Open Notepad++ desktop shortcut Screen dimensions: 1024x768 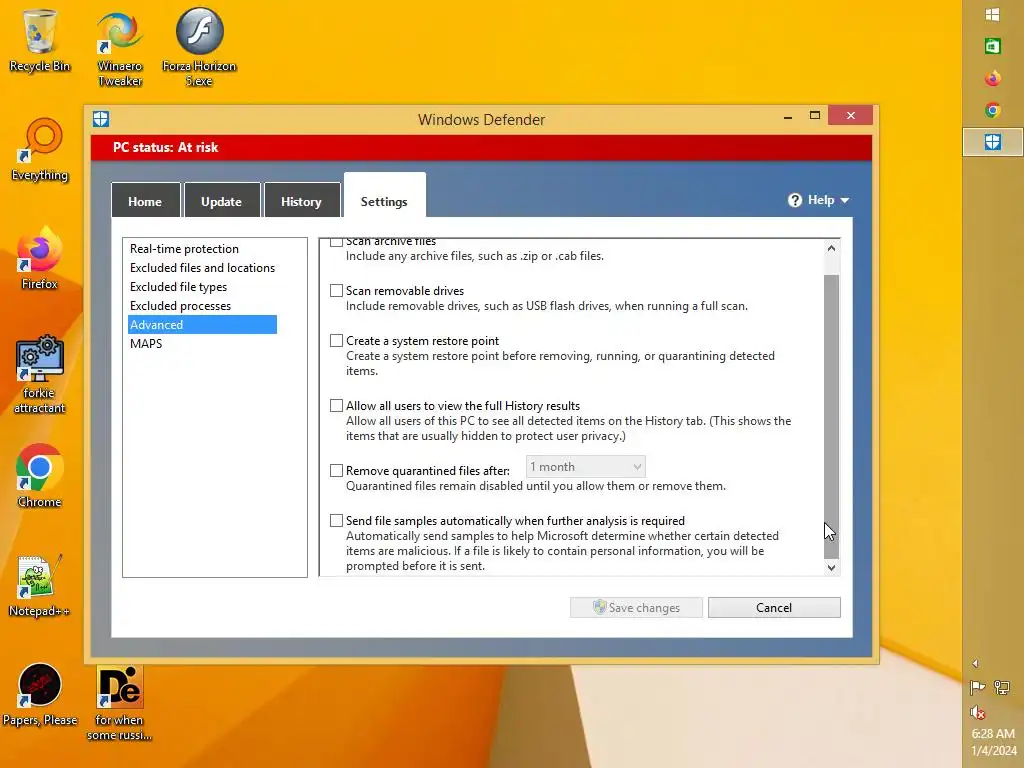(x=39, y=585)
